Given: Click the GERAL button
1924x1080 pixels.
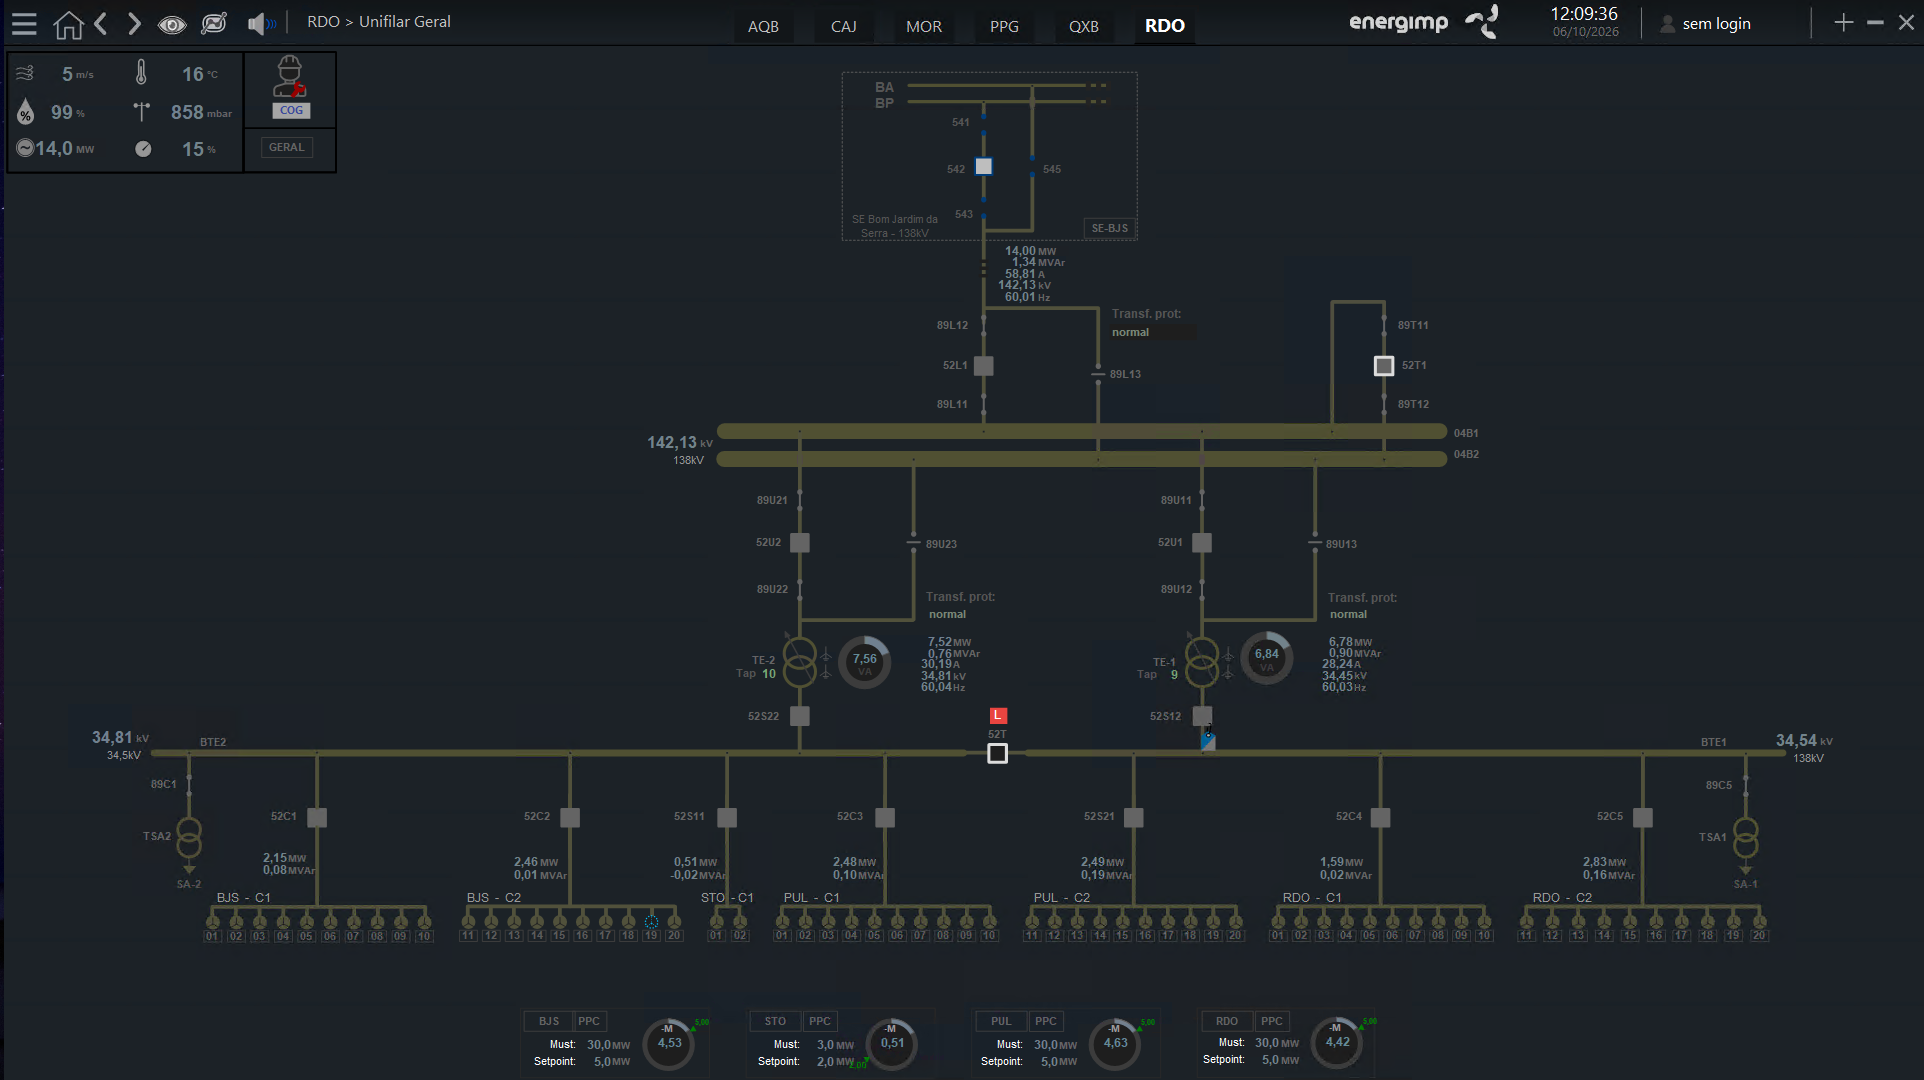Looking at the screenshot, I should pos(286,147).
